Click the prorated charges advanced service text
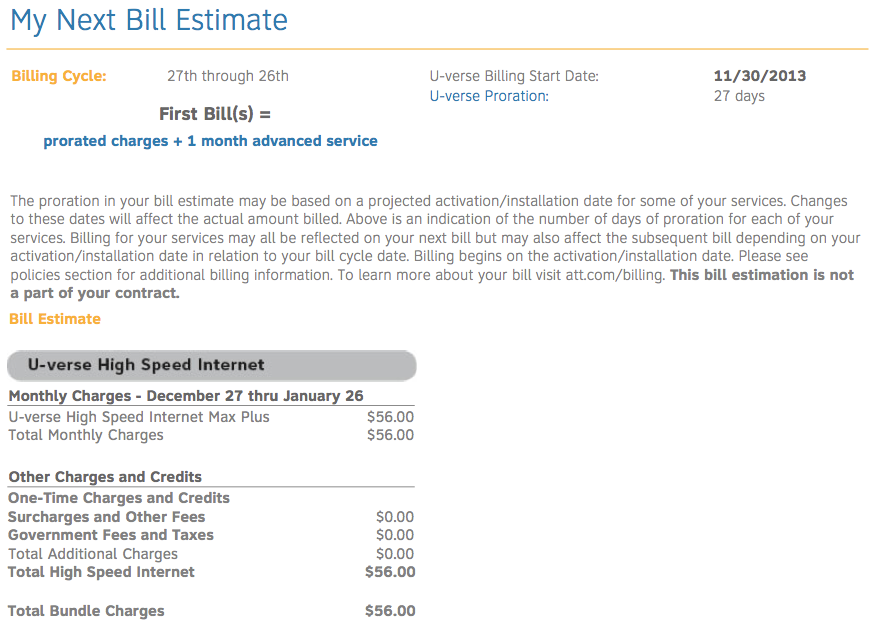 click(211, 141)
